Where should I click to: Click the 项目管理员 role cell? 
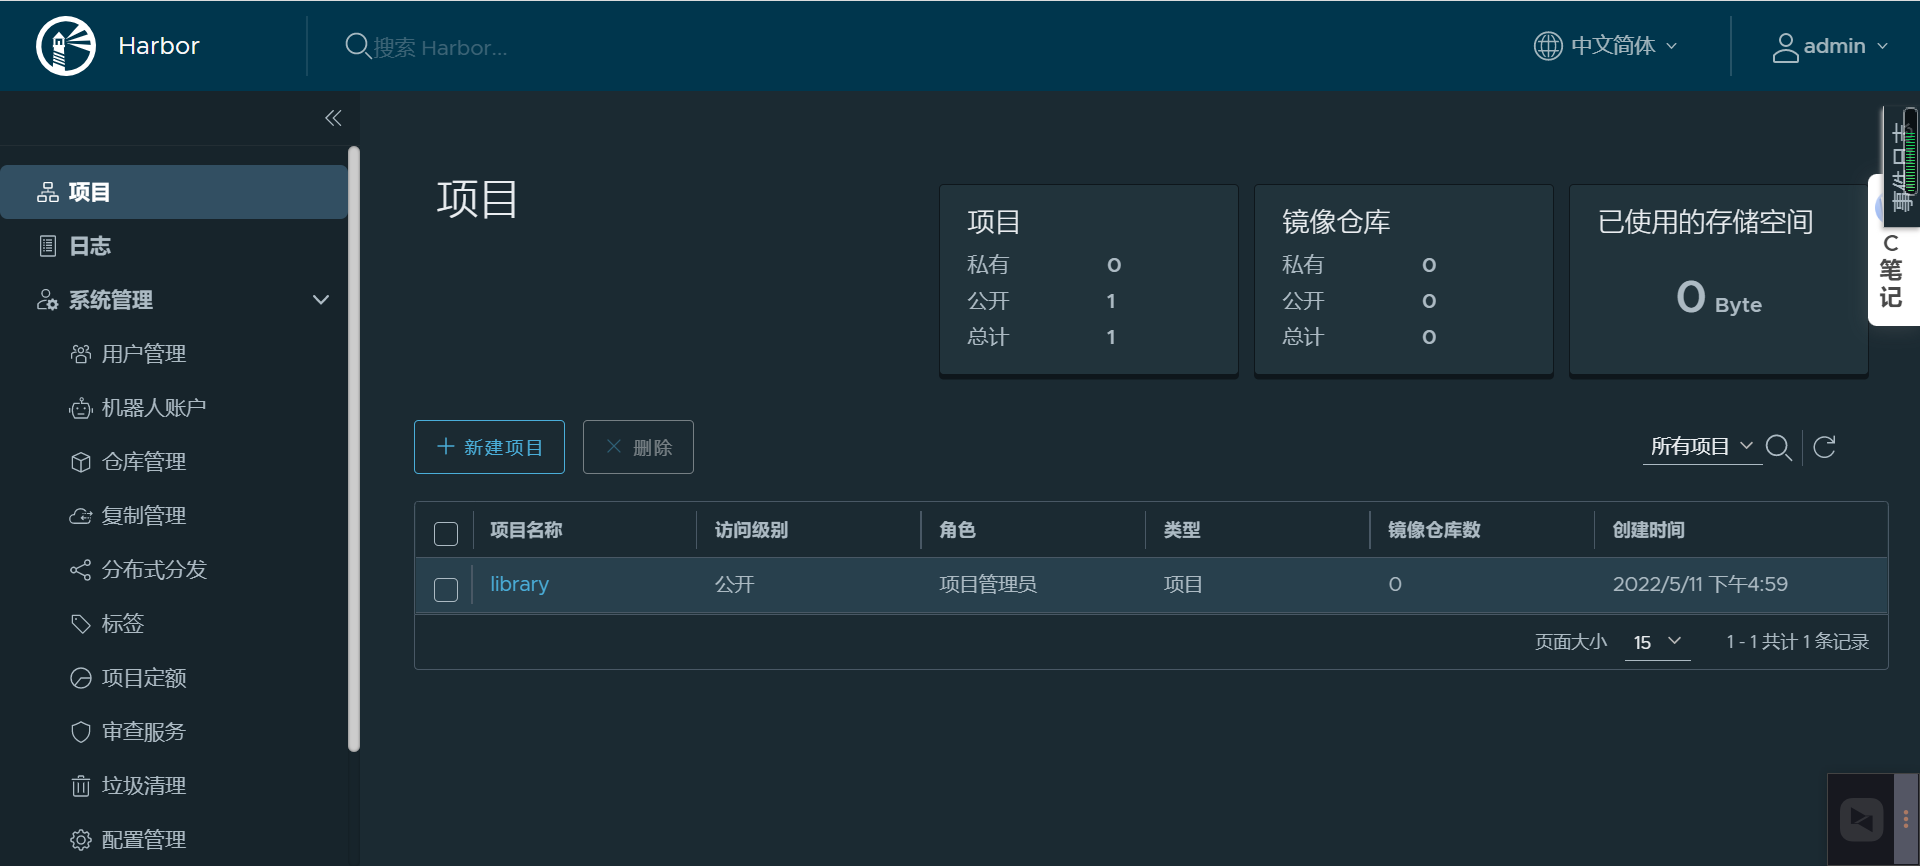click(988, 584)
